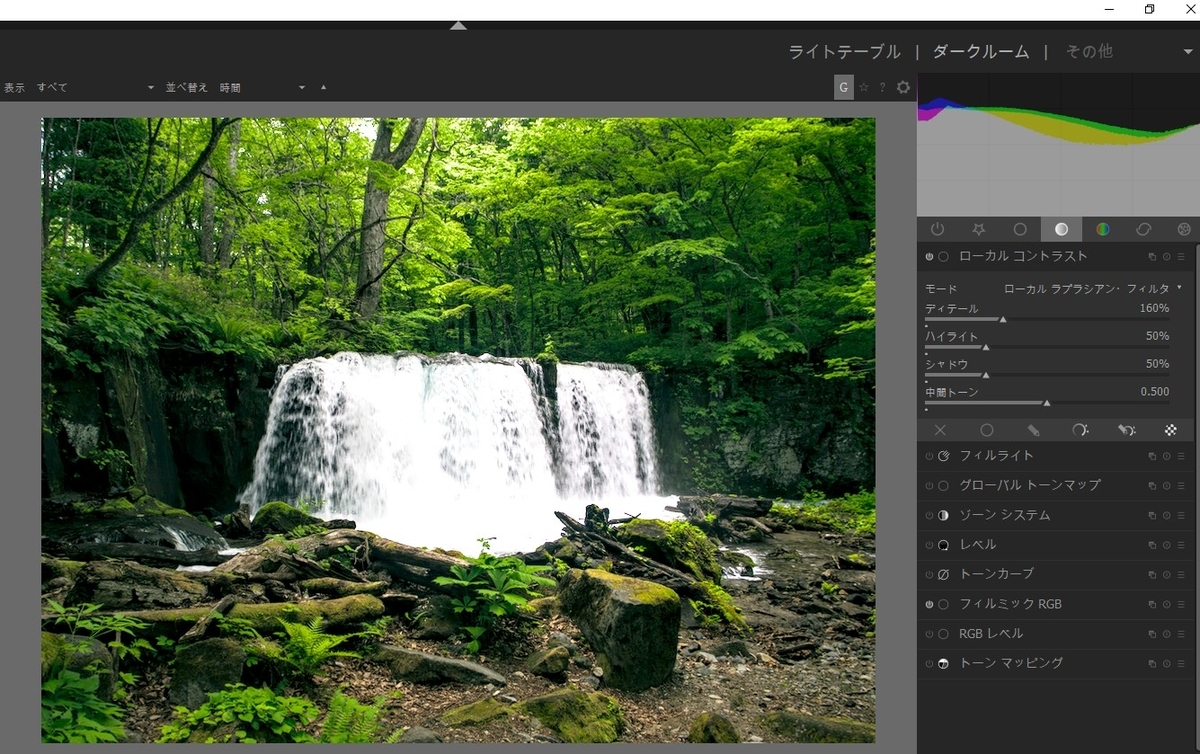Screen dimensions: 1200x754
Task: Turn off blending with X icon
Action: pos(940,430)
